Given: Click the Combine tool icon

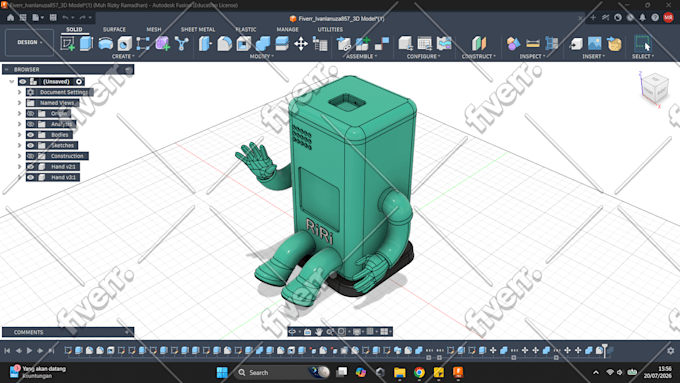Looking at the screenshot, I should [262, 43].
